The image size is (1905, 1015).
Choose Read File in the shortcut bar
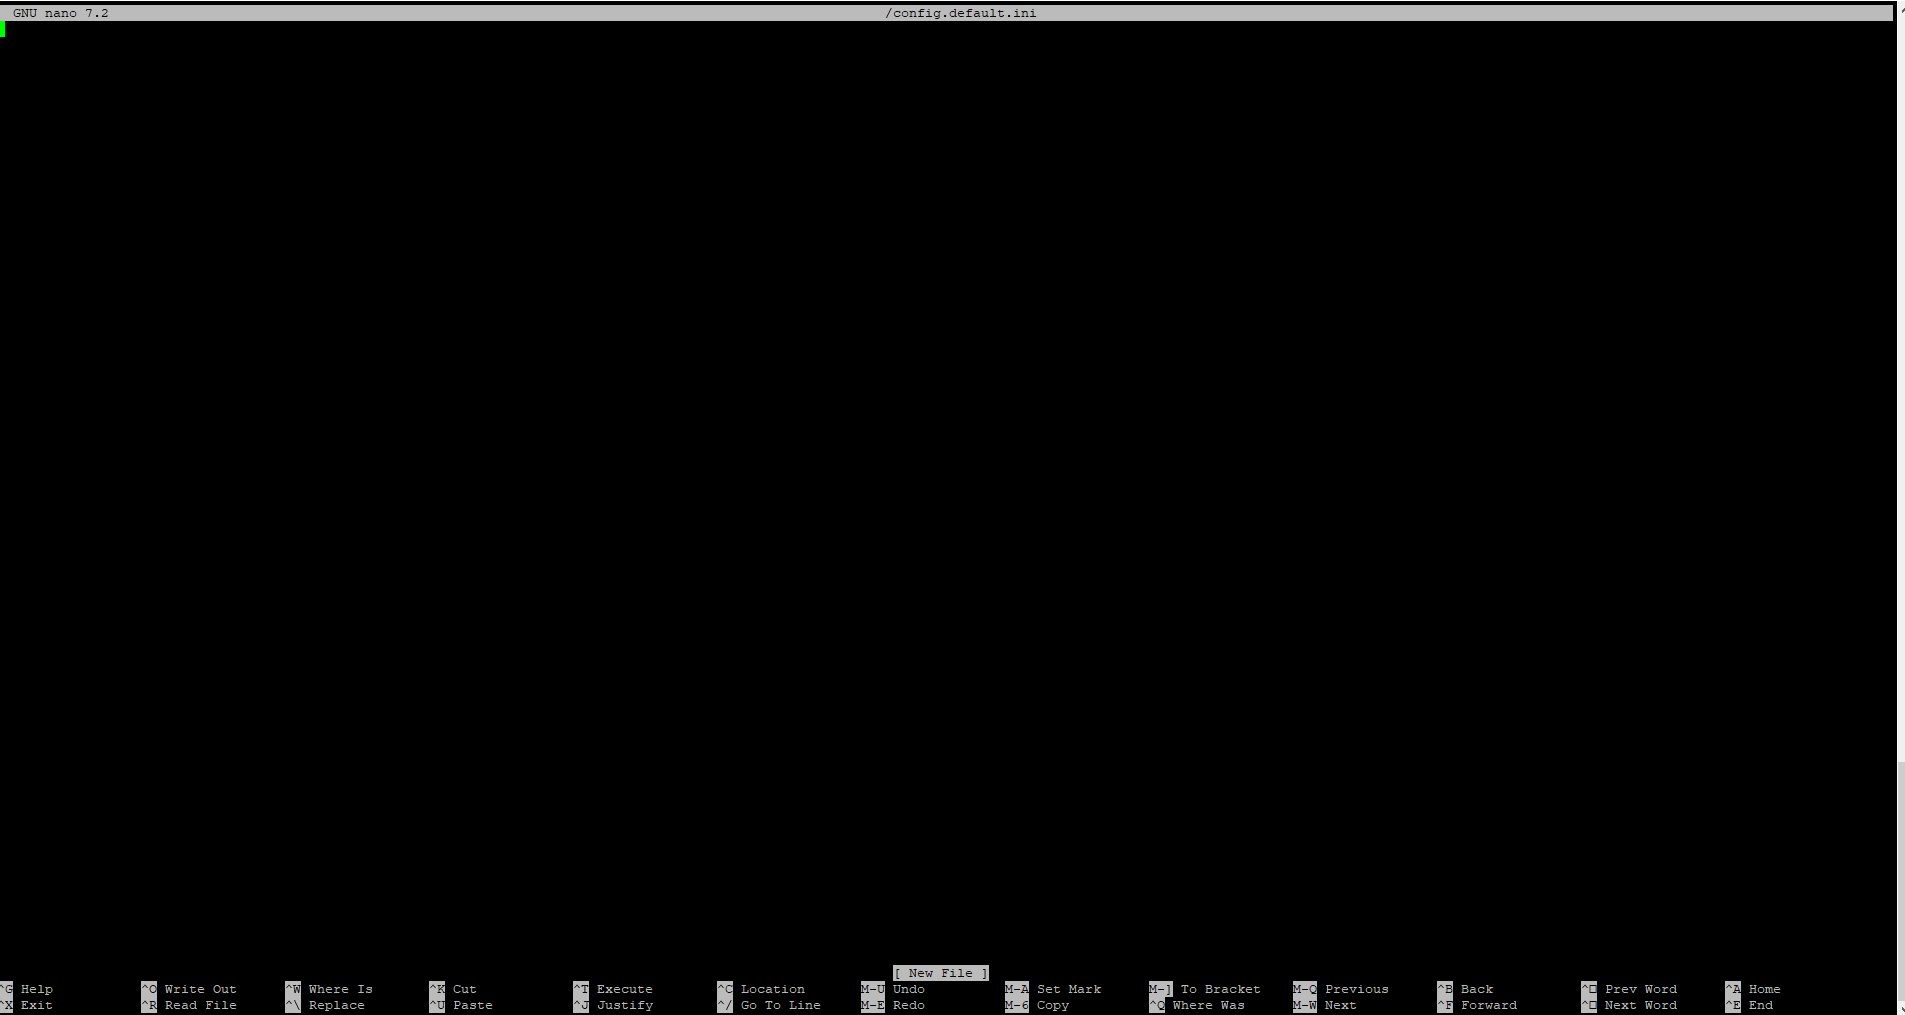[x=200, y=1005]
